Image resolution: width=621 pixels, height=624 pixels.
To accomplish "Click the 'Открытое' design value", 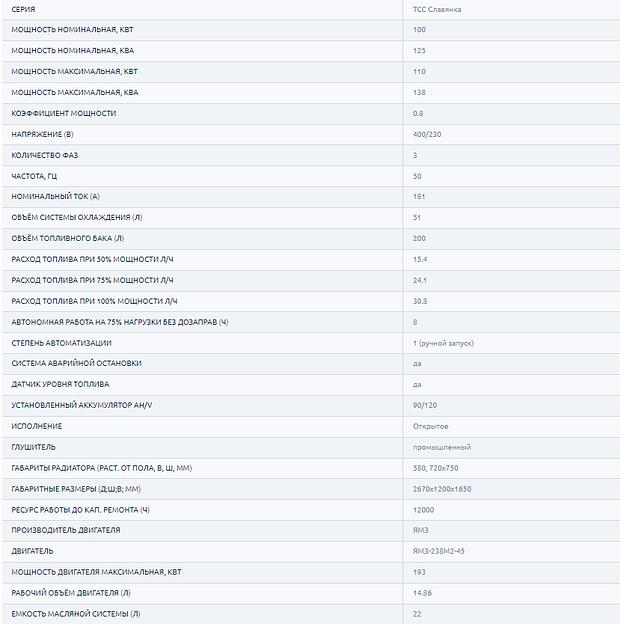I will (x=430, y=426).
